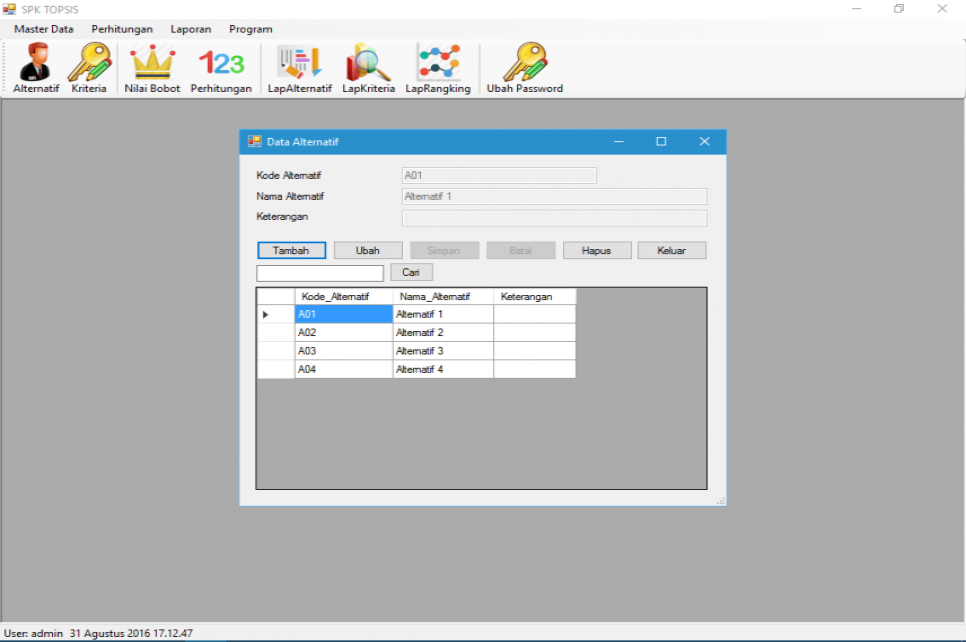Click the Ubah Password key icon
This screenshot has height=642, width=966.
(x=523, y=67)
